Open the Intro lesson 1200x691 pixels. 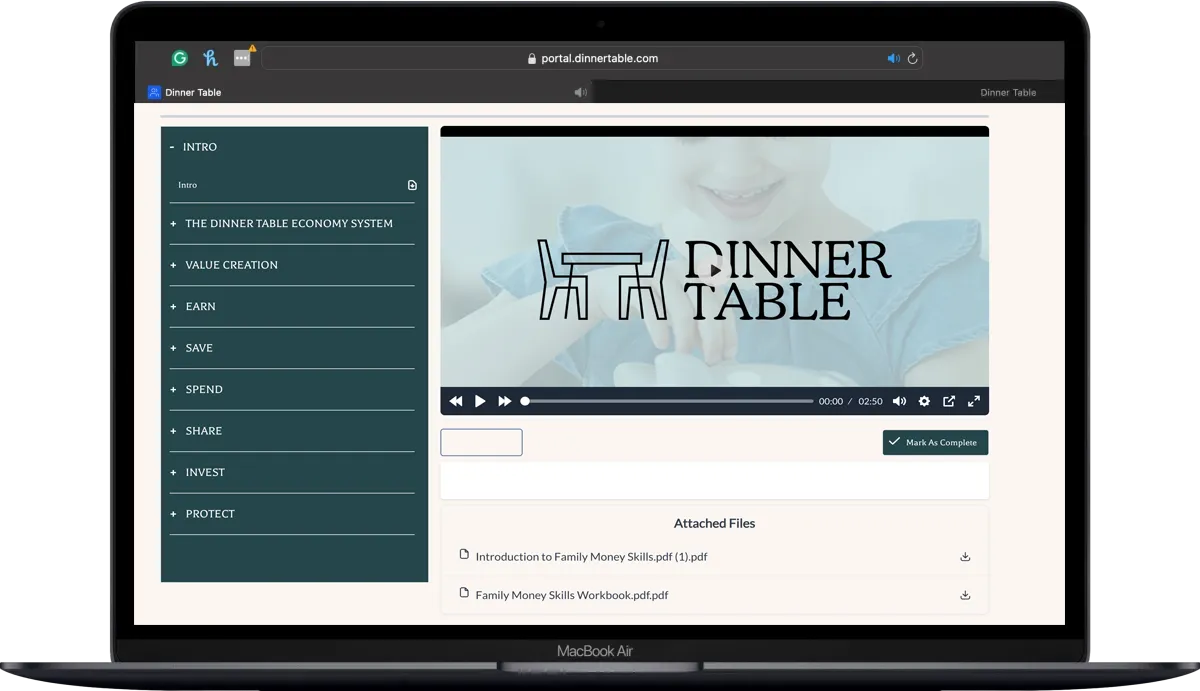(188, 185)
